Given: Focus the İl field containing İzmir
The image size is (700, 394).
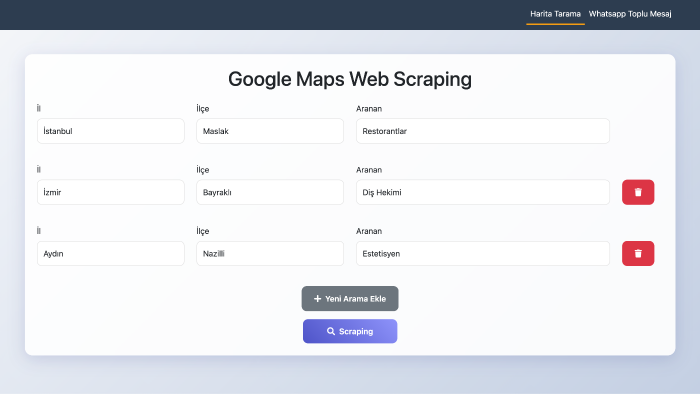Looking at the screenshot, I should coord(111,192).
